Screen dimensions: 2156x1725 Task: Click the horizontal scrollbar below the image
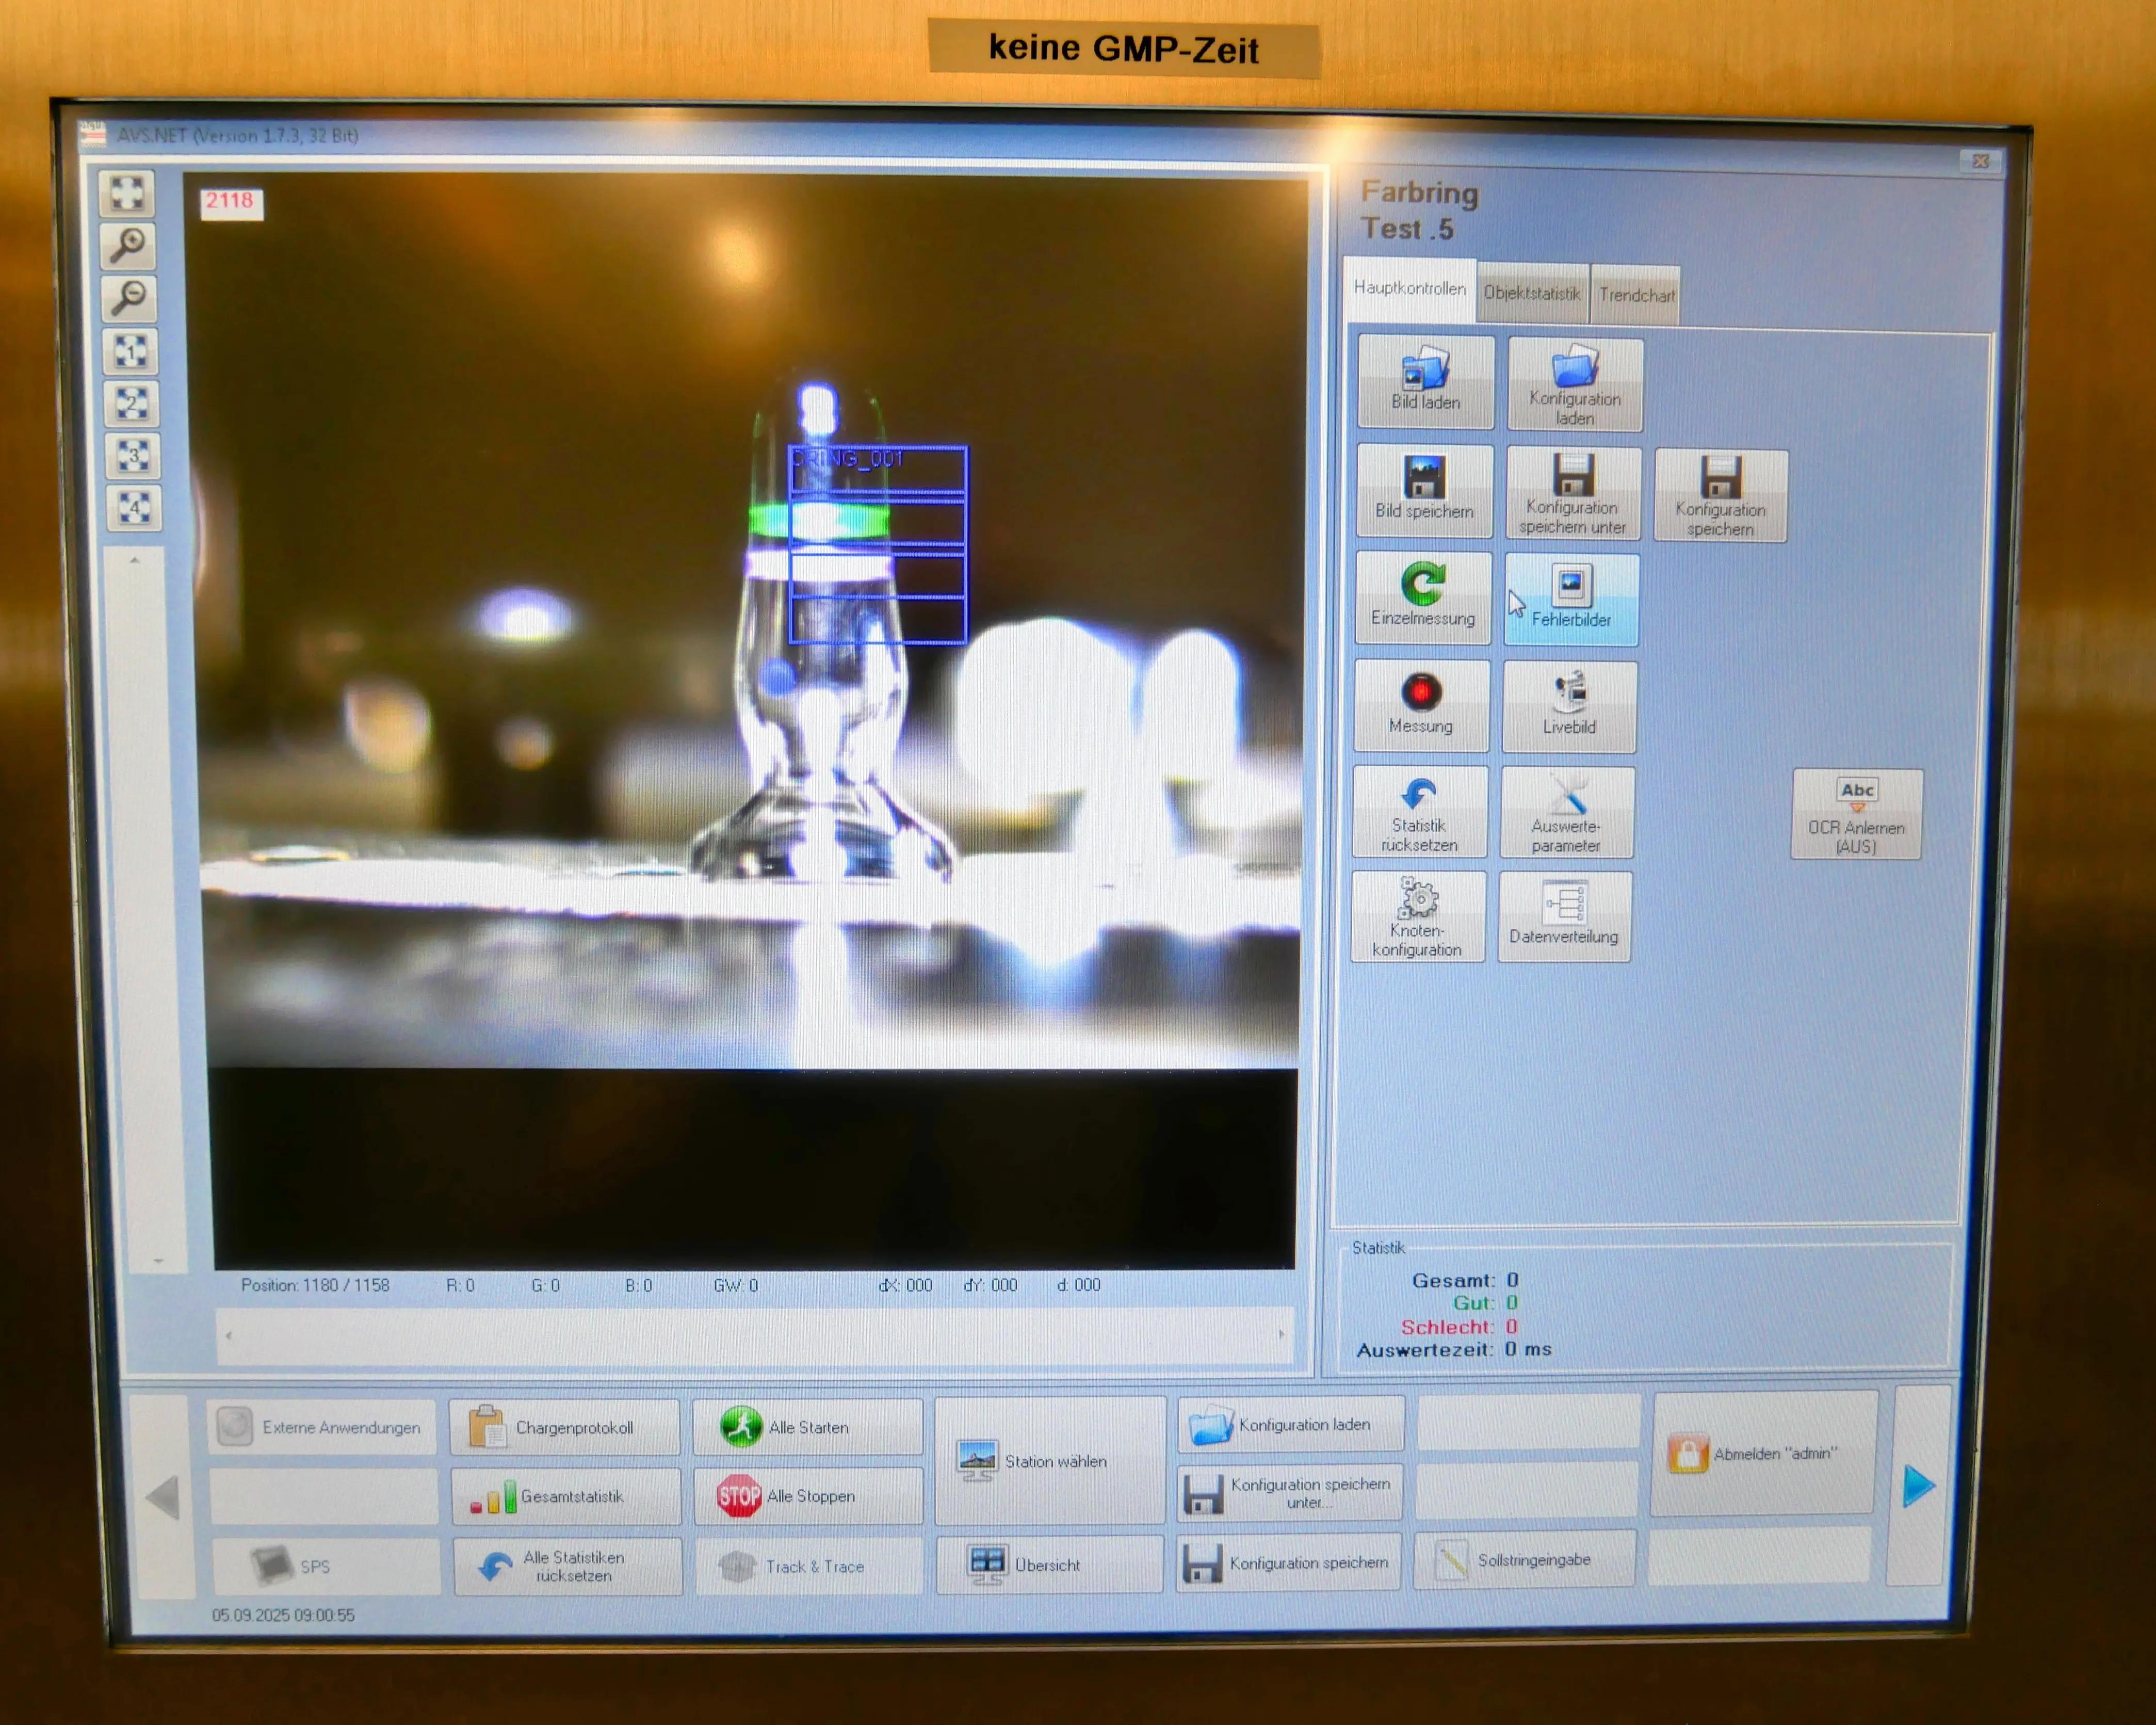pos(754,1335)
